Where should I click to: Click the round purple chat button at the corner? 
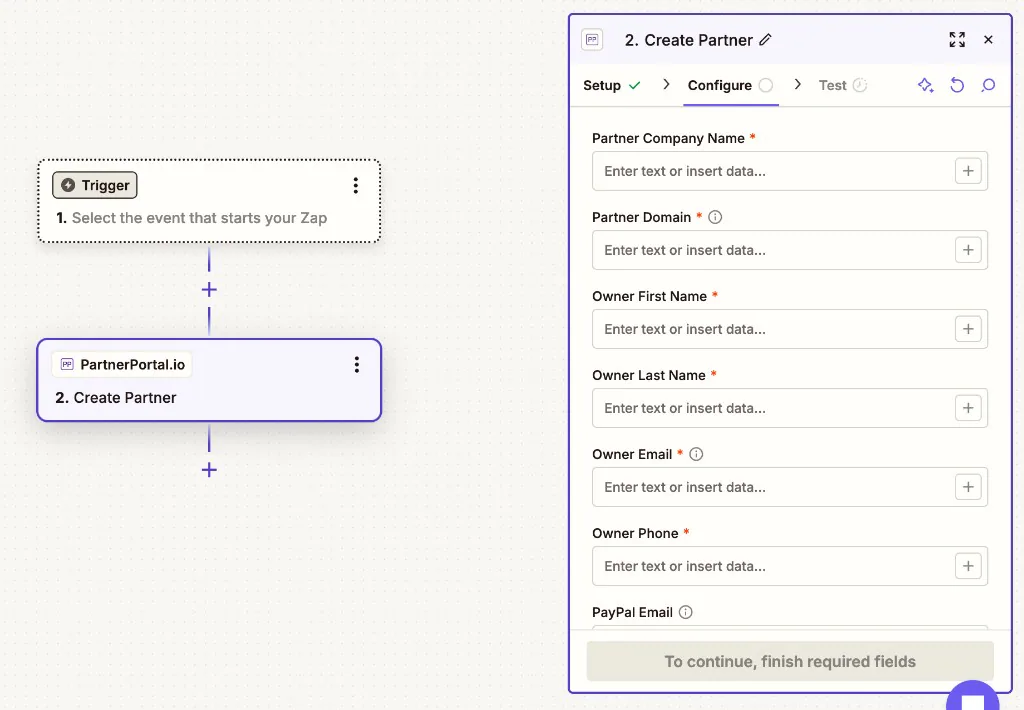pos(973,696)
